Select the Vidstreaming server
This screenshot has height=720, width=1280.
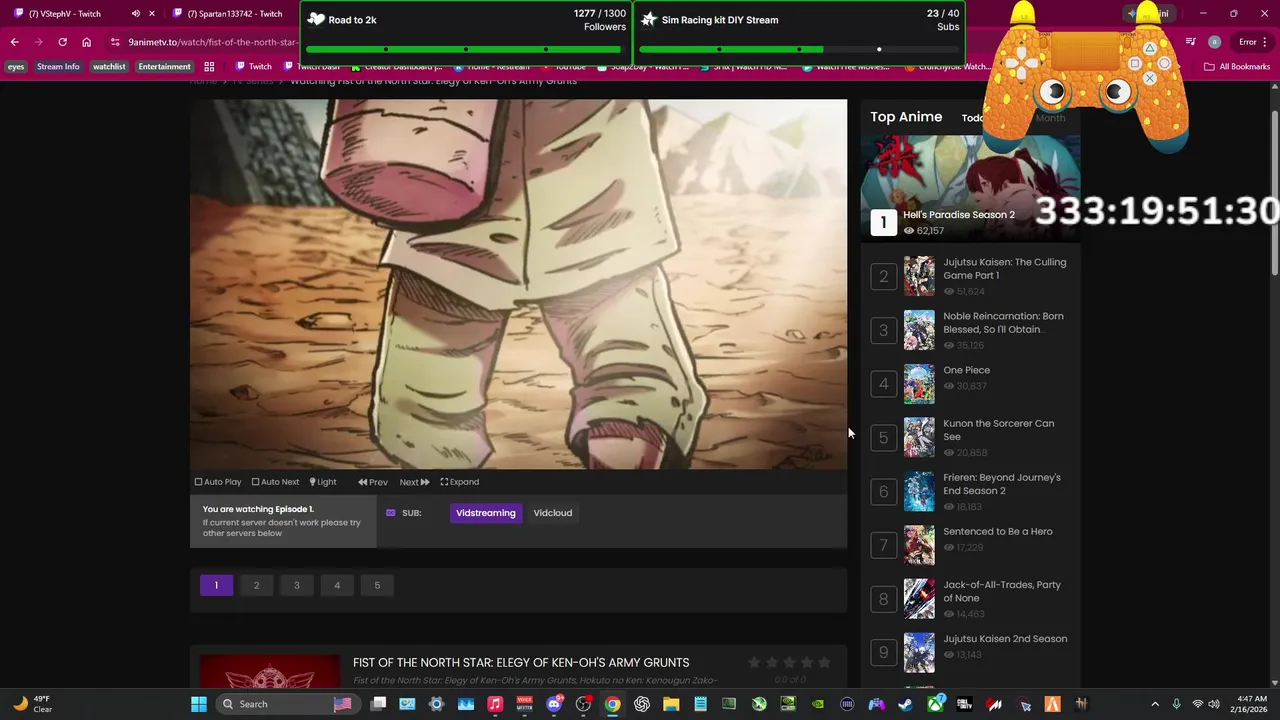coord(486,513)
